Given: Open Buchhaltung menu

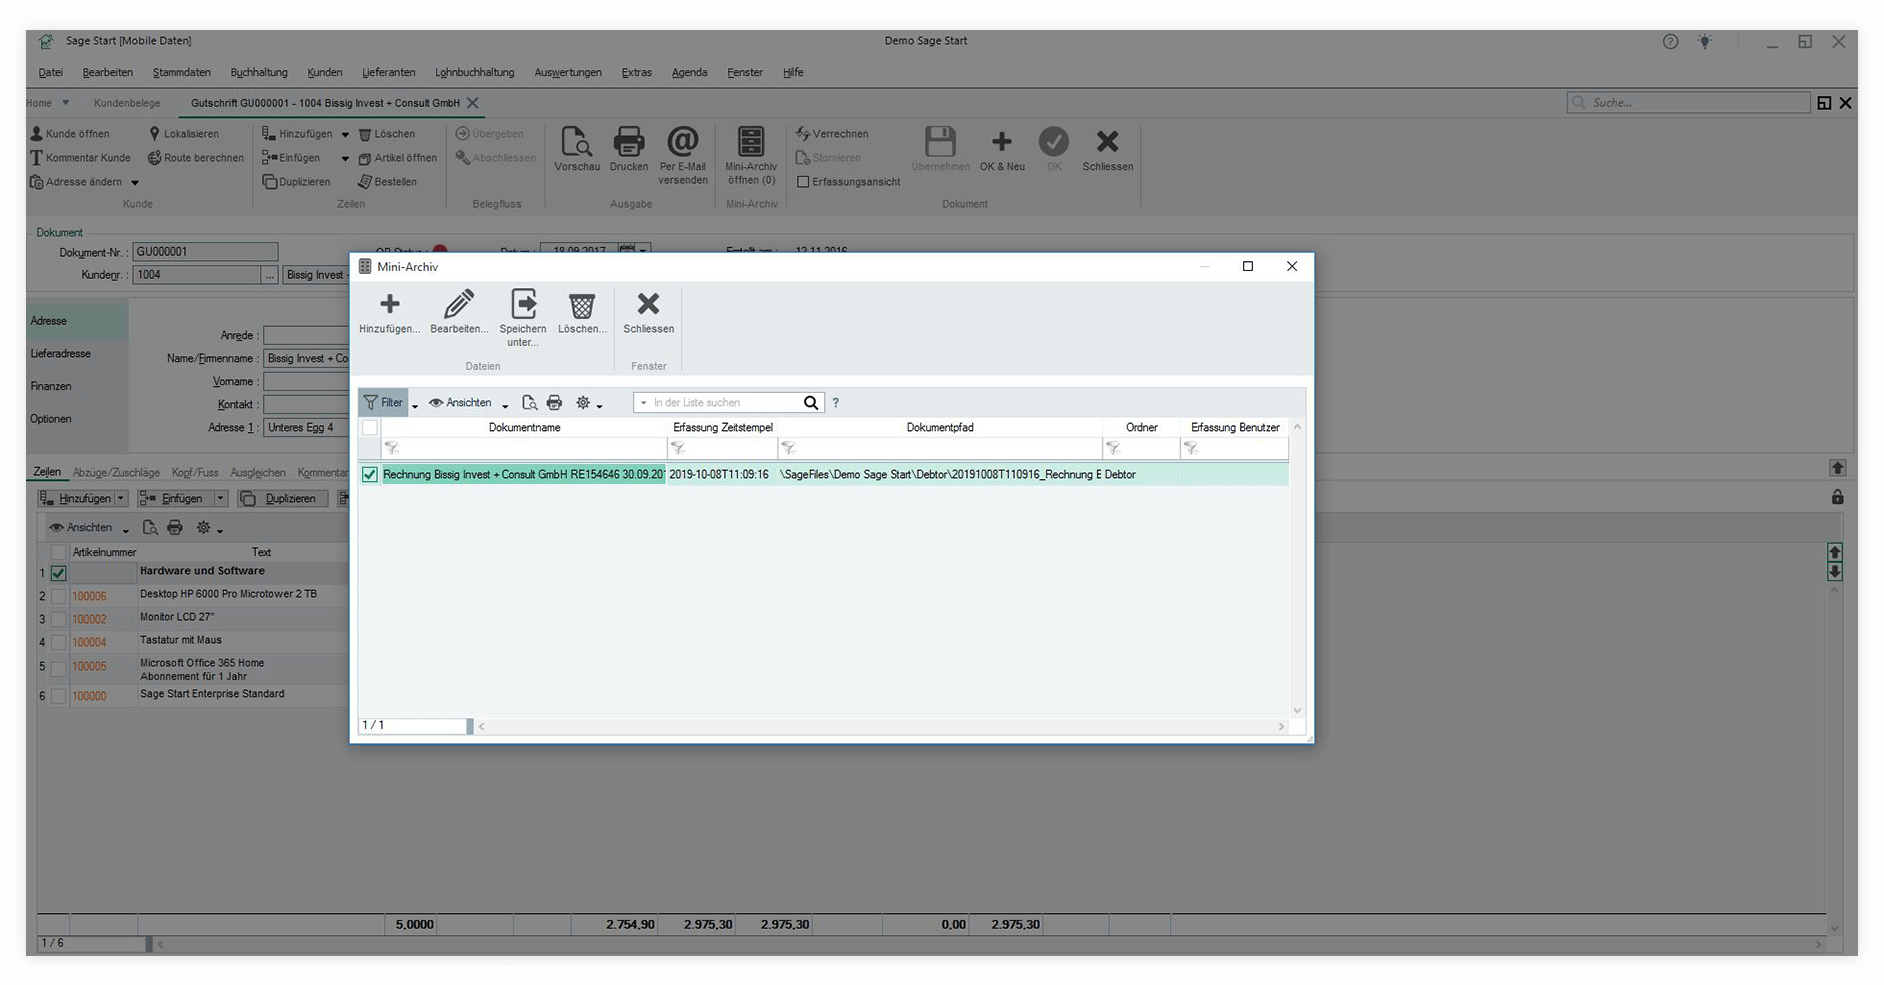Looking at the screenshot, I should [259, 73].
